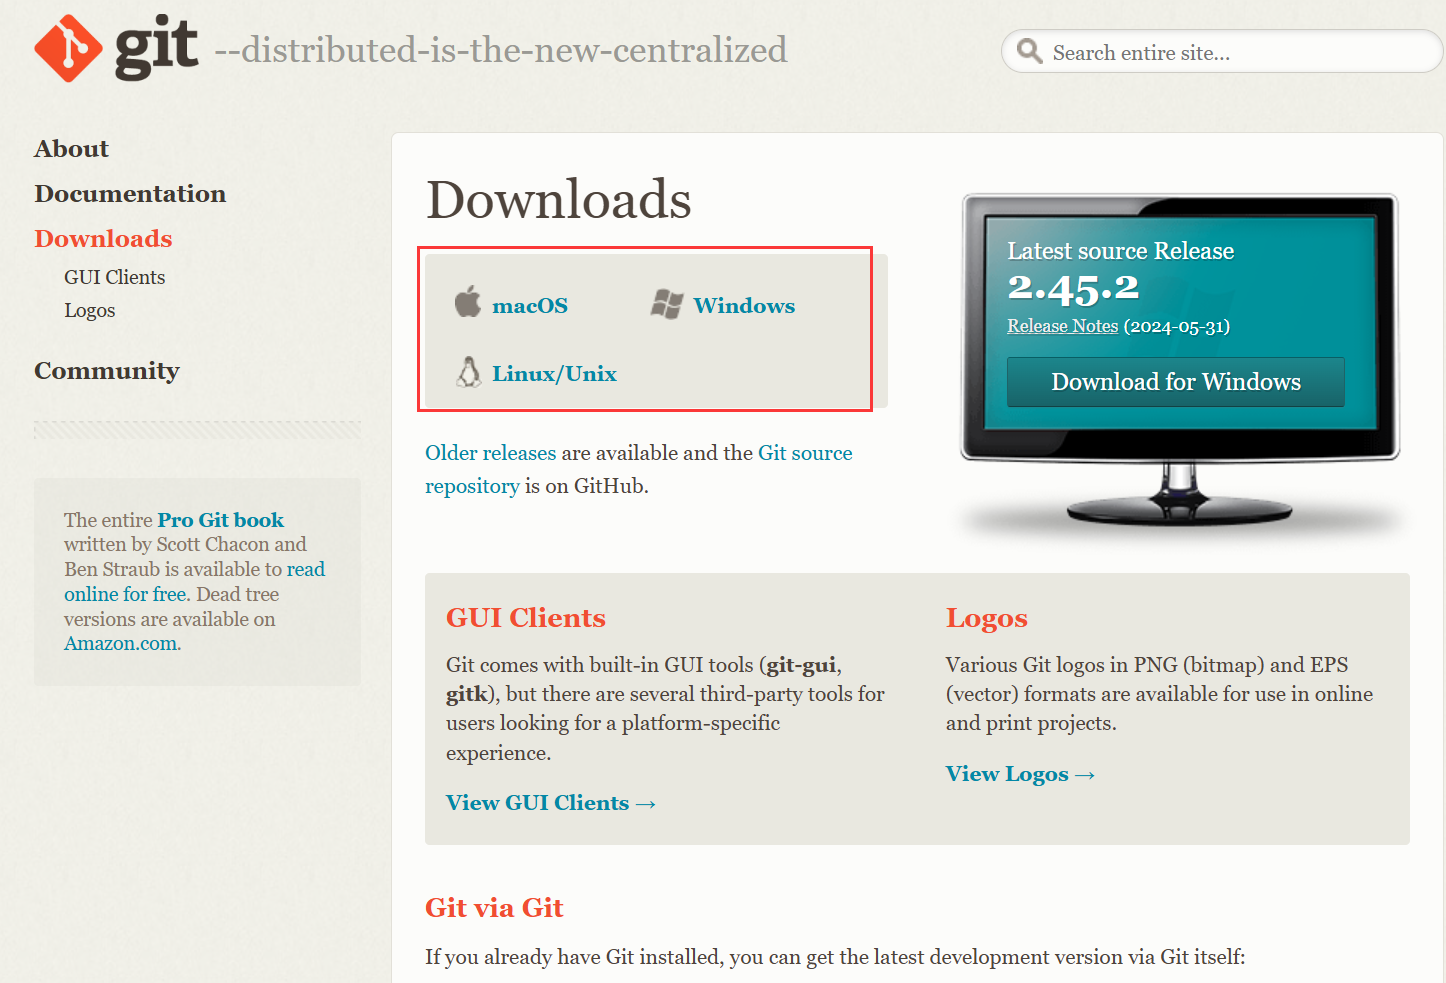This screenshot has height=983, width=1446.
Task: Click the git wordmark in the header
Action: tap(157, 47)
